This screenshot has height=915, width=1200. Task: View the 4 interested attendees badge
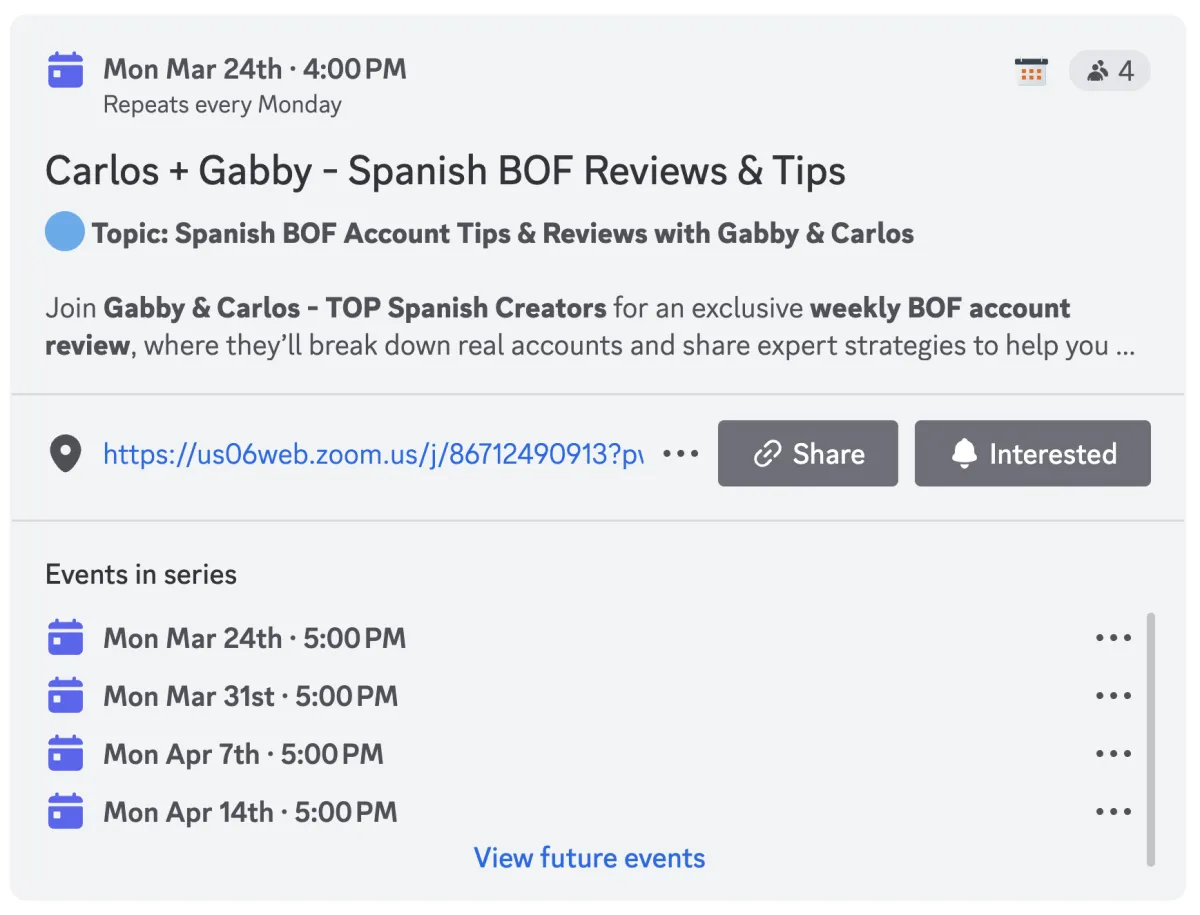point(1110,71)
